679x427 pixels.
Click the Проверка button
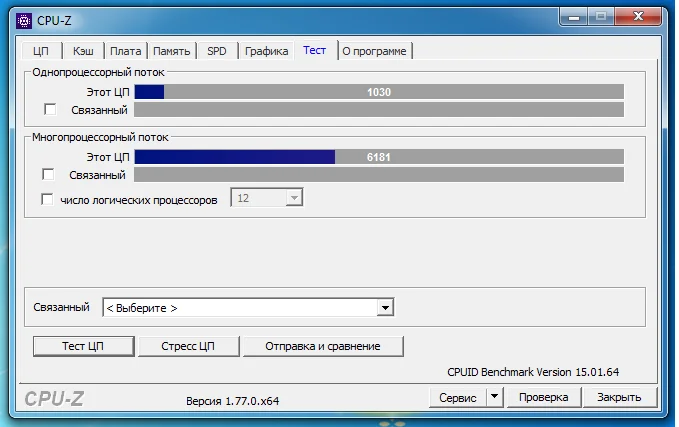(543, 397)
